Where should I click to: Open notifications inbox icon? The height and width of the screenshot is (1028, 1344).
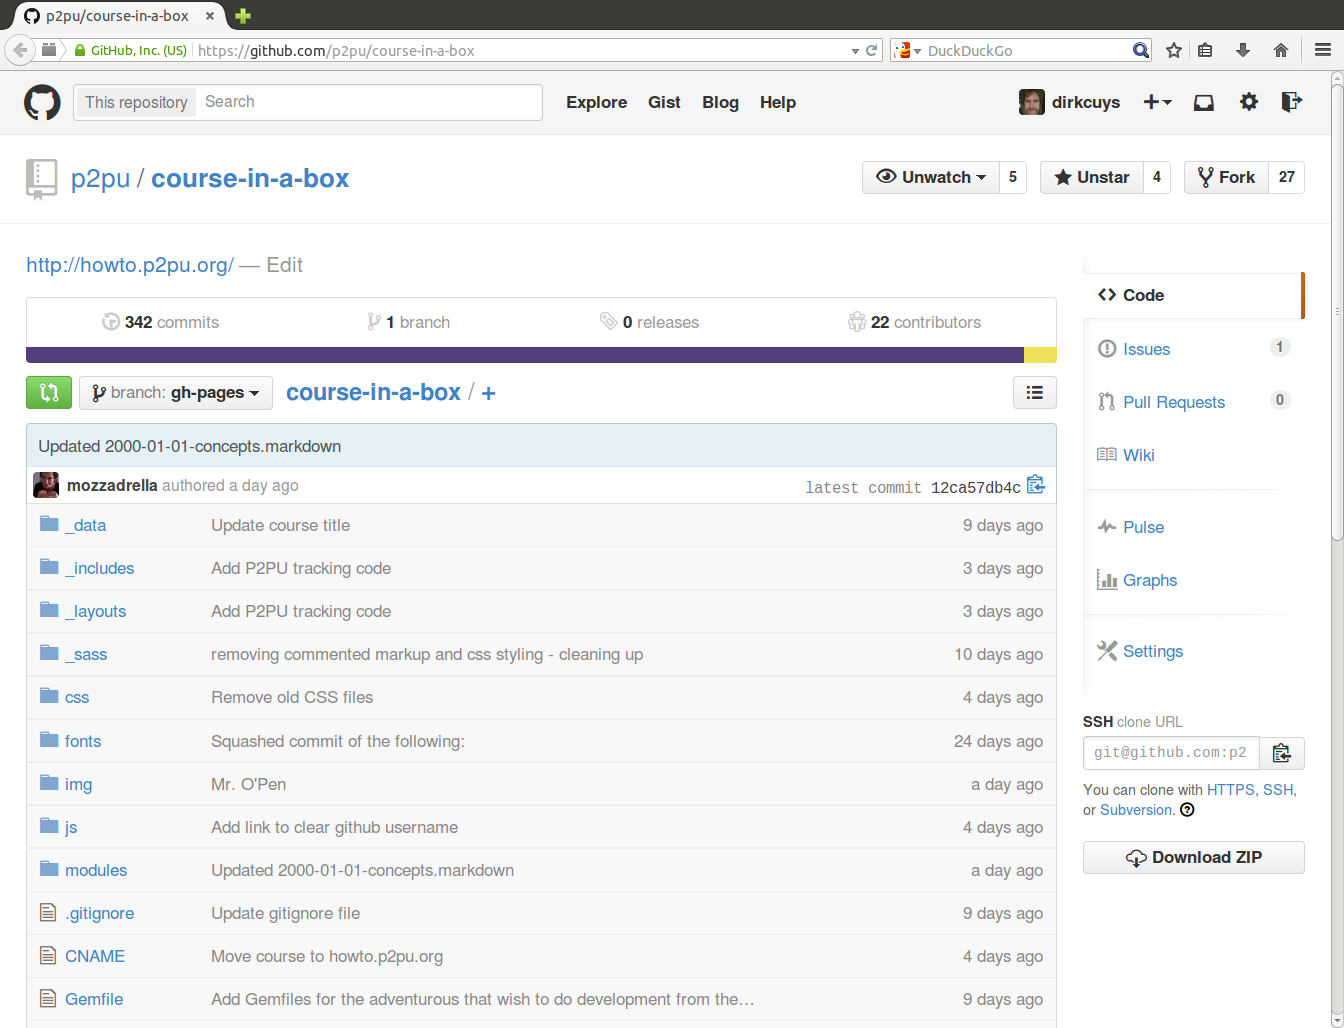point(1204,102)
